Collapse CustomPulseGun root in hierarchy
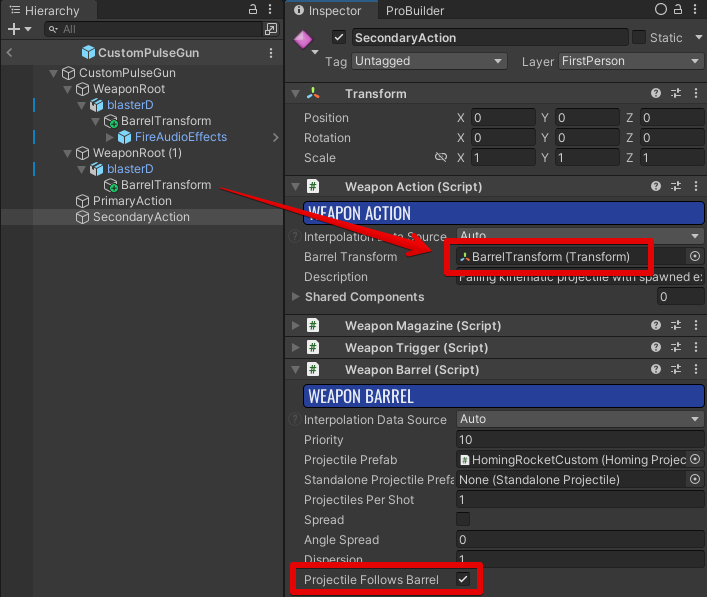This screenshot has height=599, width=707. 54,73
